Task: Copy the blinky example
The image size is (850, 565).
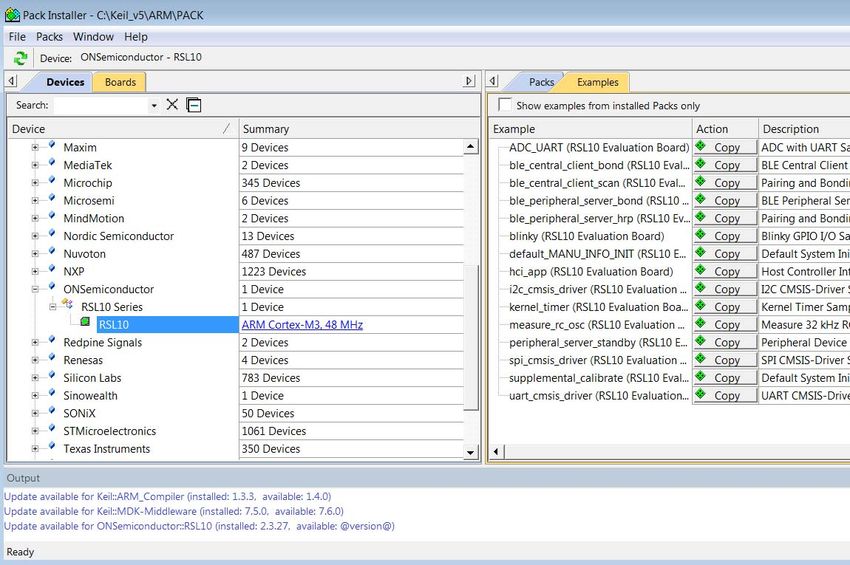Action: pyautogui.click(x=725, y=236)
